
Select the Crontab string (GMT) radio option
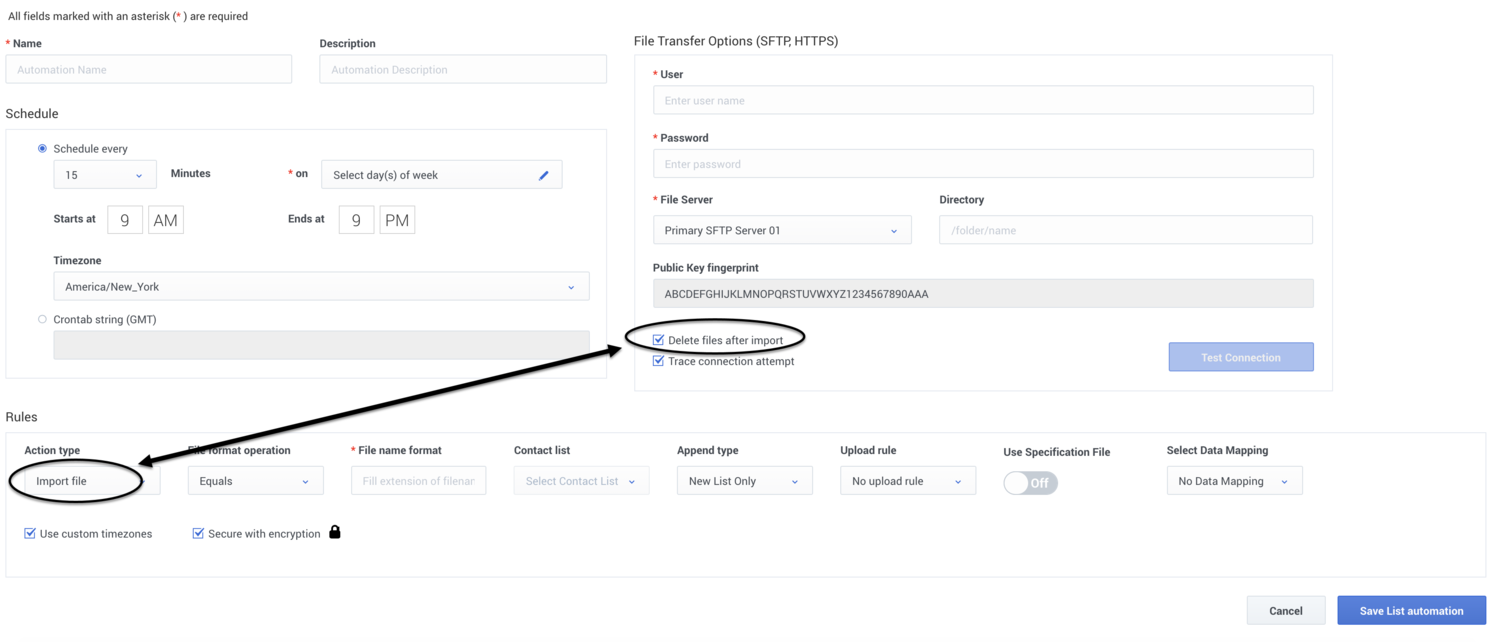[x=42, y=320]
